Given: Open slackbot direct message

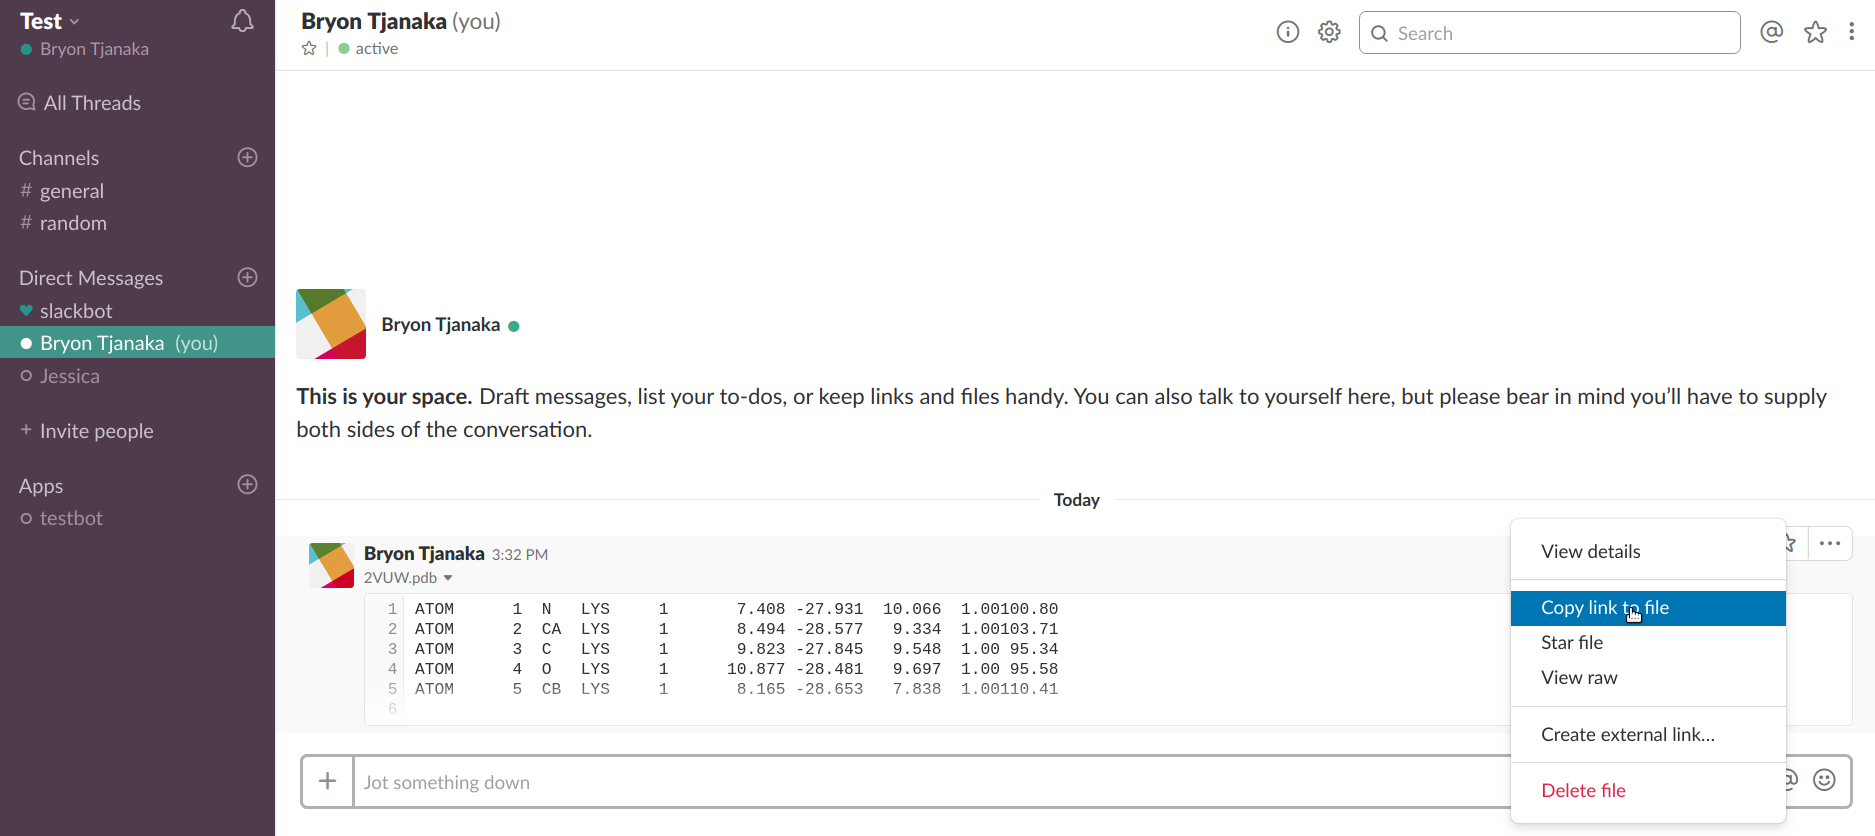Looking at the screenshot, I should pyautogui.click(x=76, y=311).
